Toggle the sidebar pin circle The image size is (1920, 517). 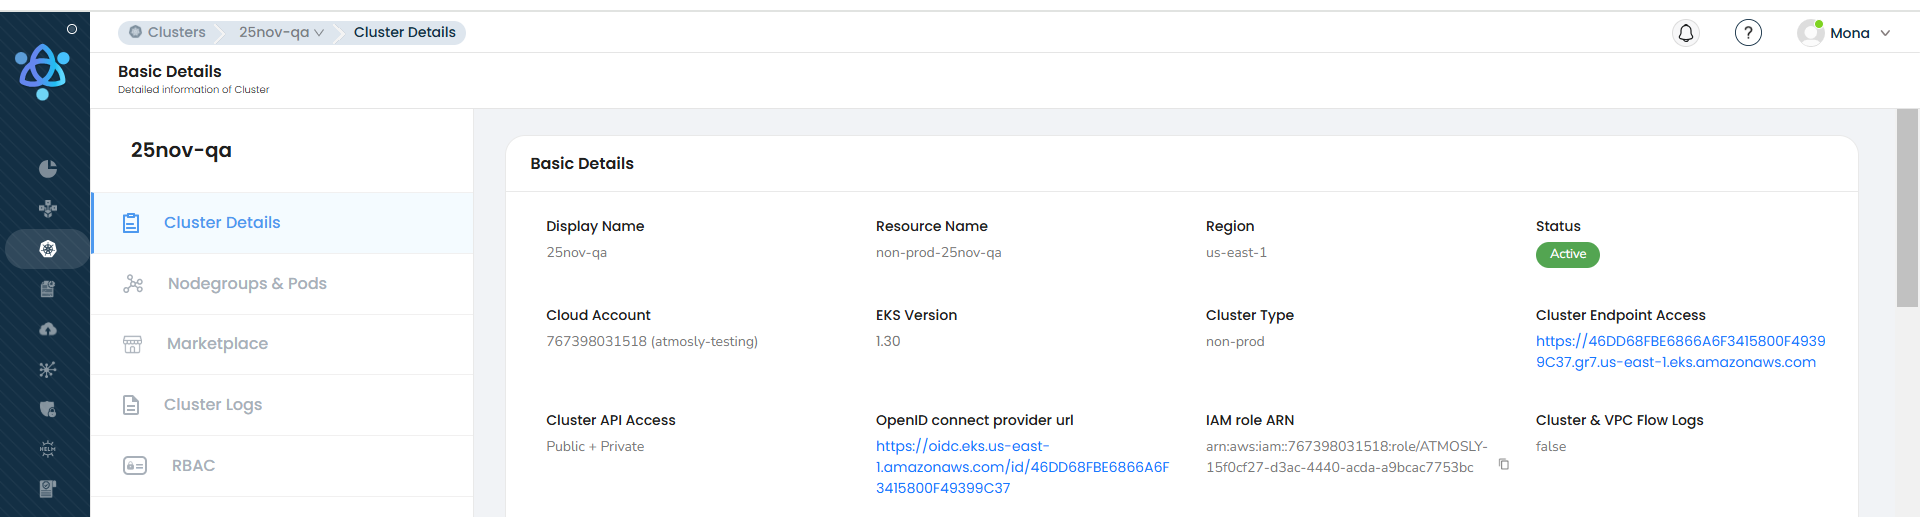pyautogui.click(x=72, y=29)
